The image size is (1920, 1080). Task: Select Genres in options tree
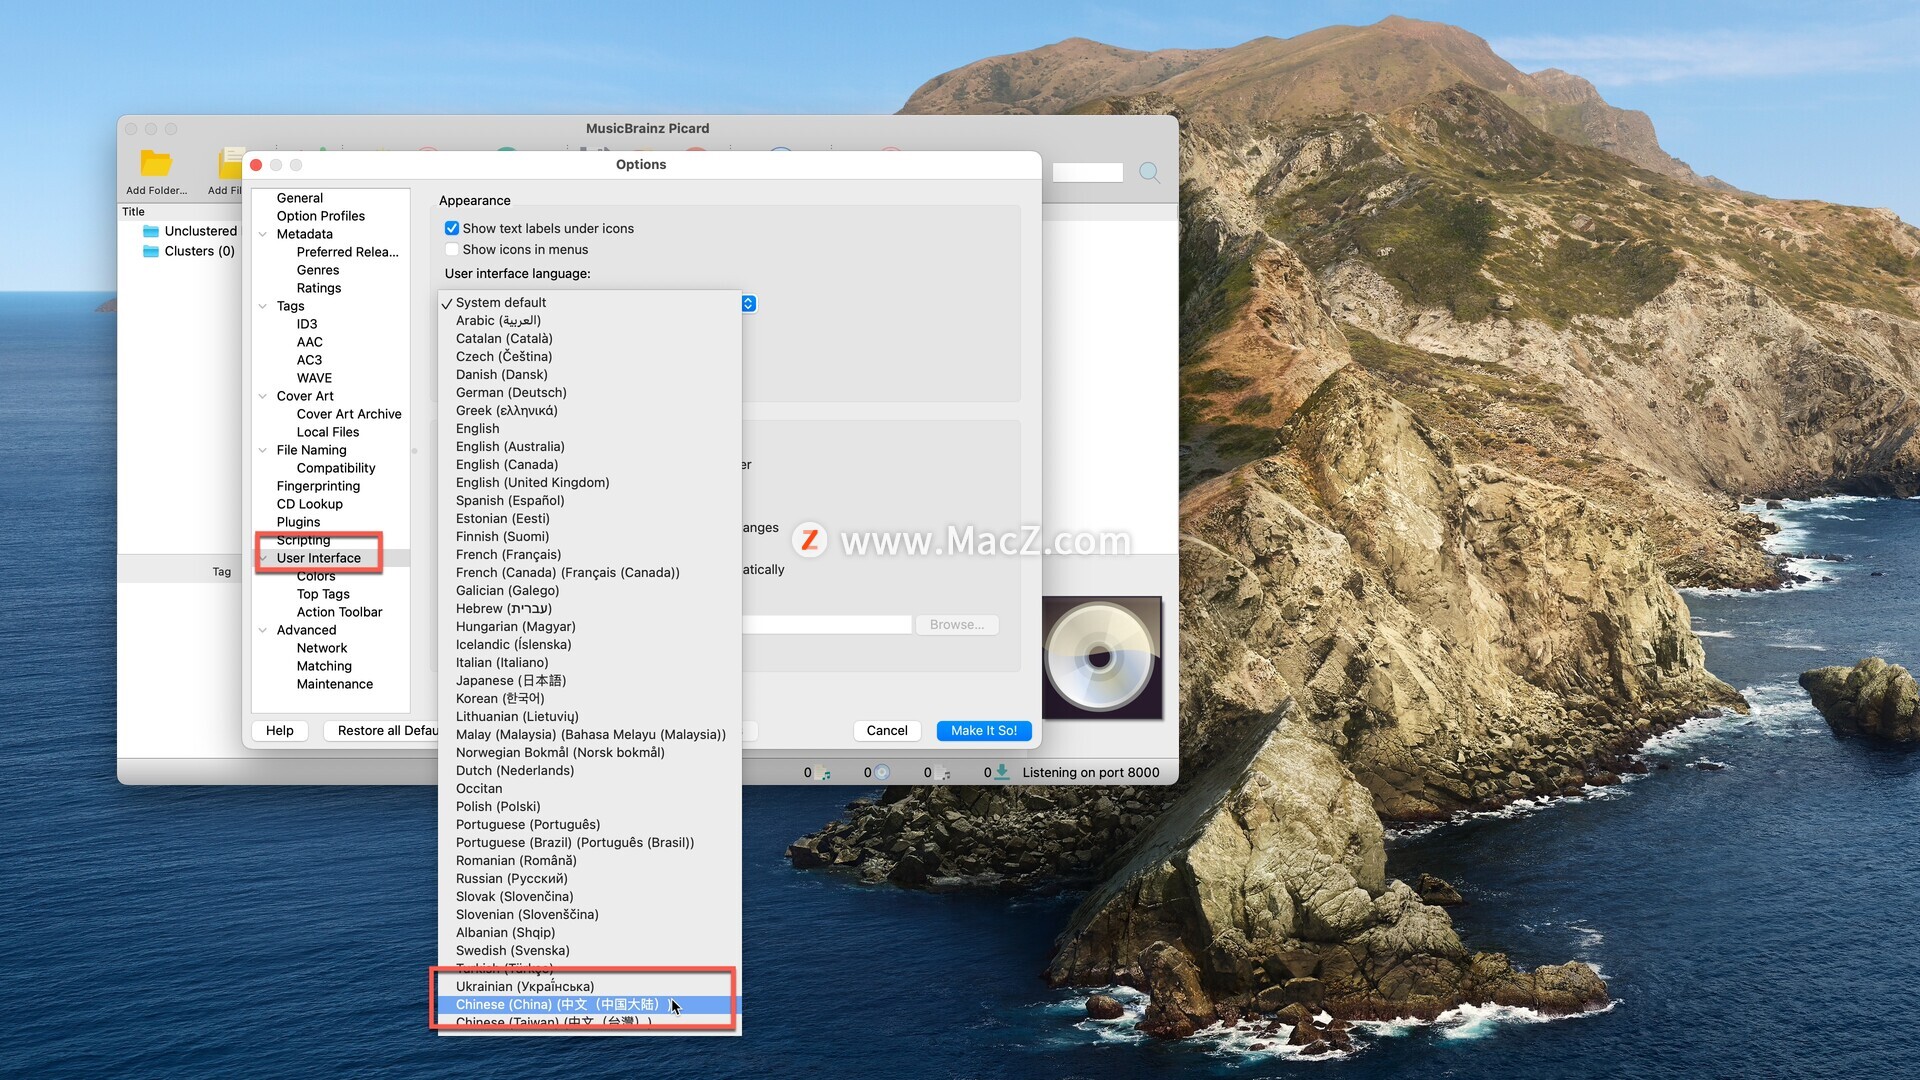(318, 270)
